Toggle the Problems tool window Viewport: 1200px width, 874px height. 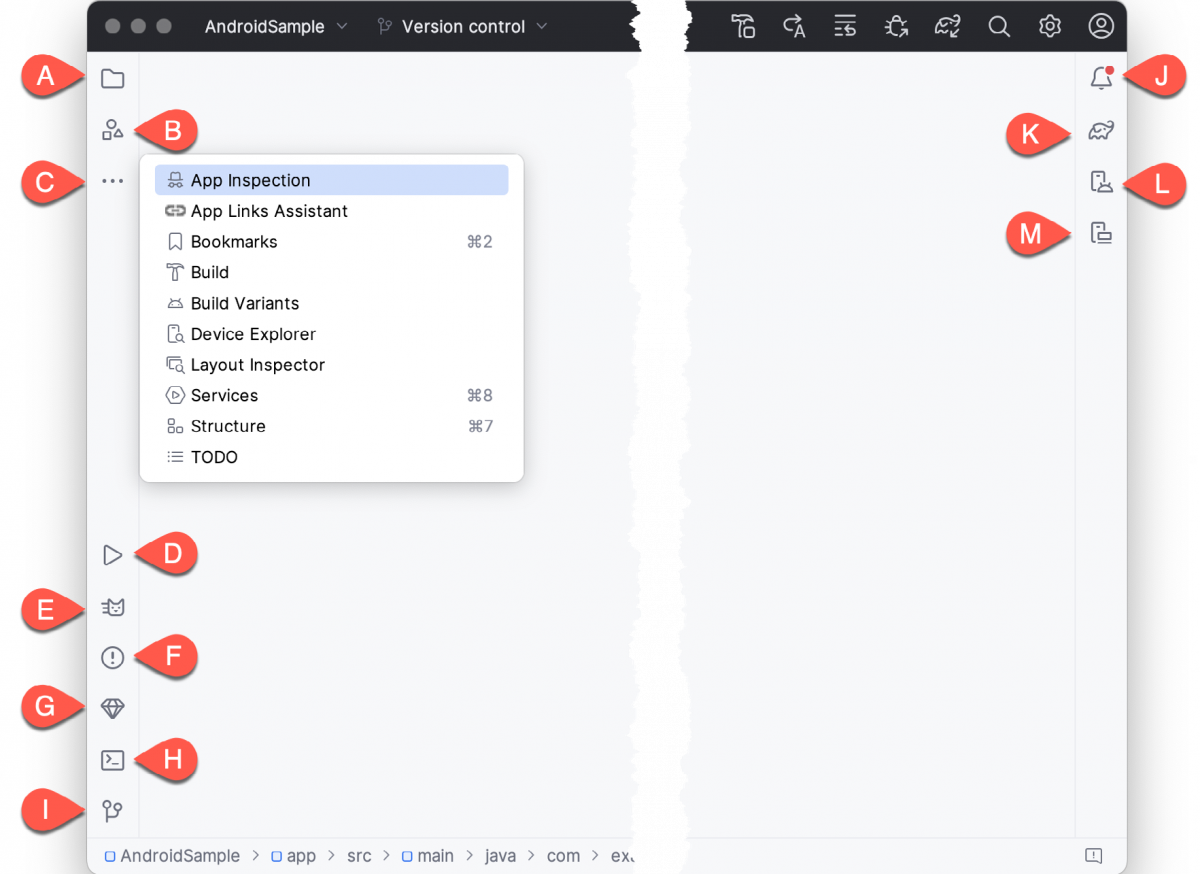(x=112, y=657)
